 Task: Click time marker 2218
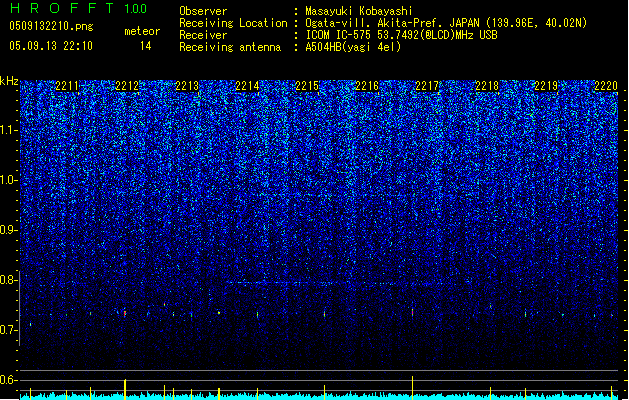click(487, 86)
